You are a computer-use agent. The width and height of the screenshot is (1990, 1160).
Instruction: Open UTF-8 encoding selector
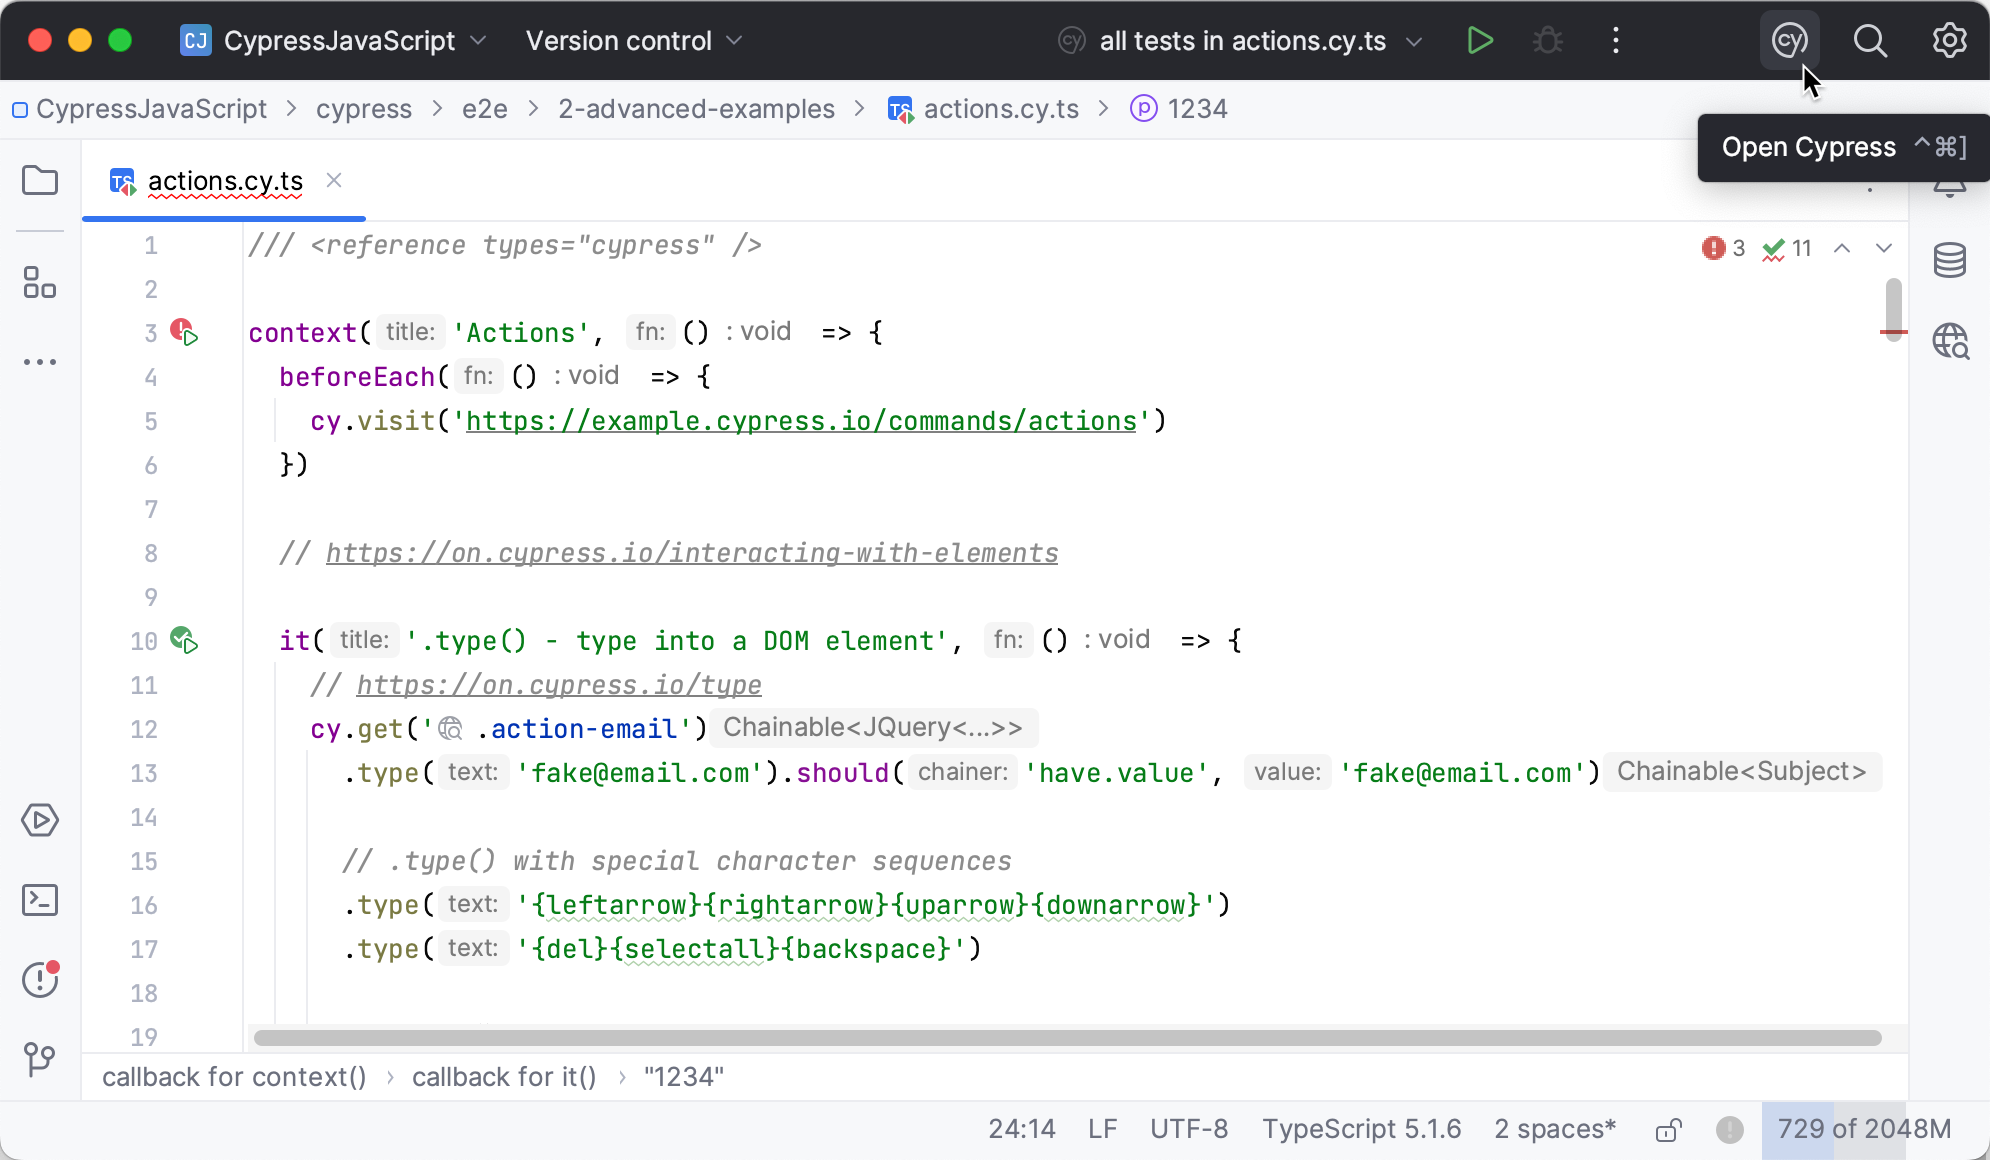tap(1189, 1129)
